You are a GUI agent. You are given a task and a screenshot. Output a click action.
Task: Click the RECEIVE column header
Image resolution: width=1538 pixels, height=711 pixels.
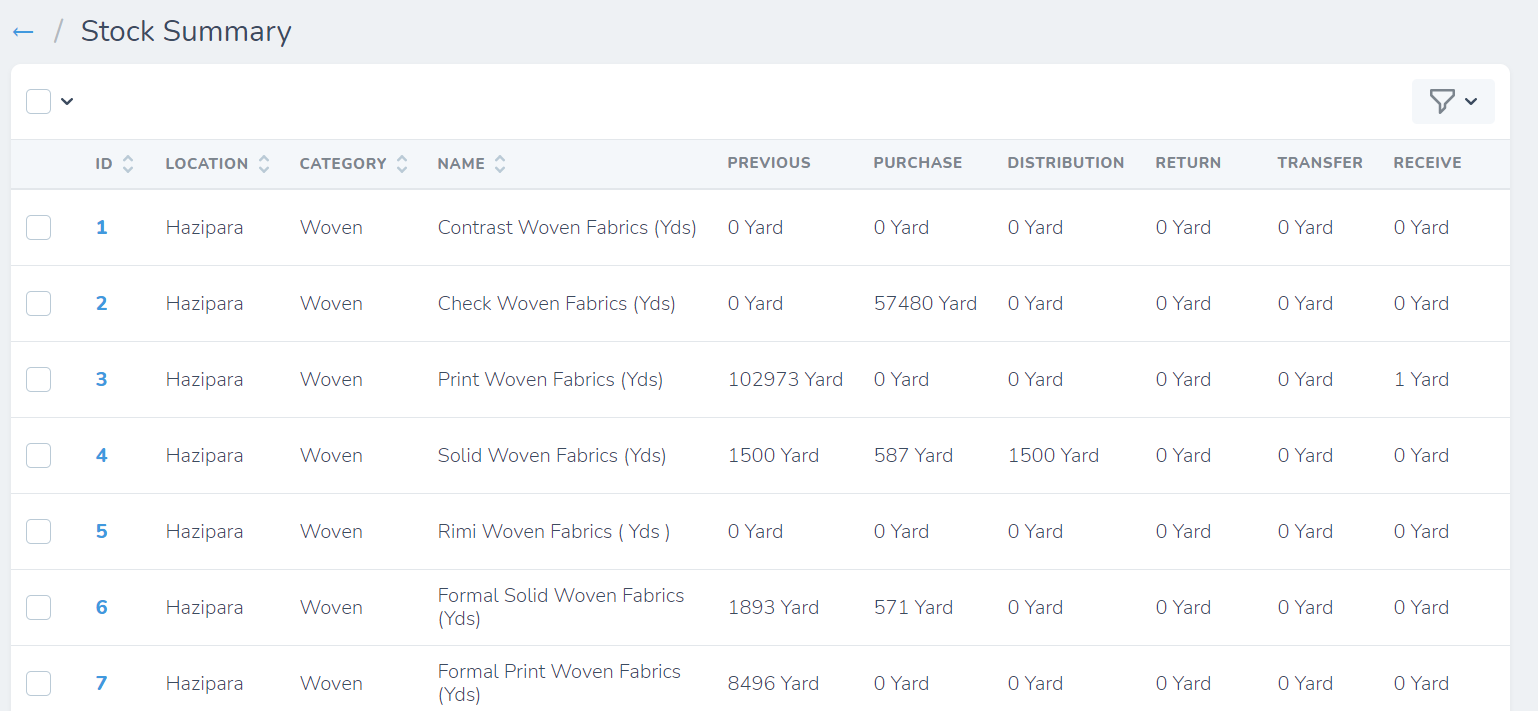pyautogui.click(x=1427, y=163)
